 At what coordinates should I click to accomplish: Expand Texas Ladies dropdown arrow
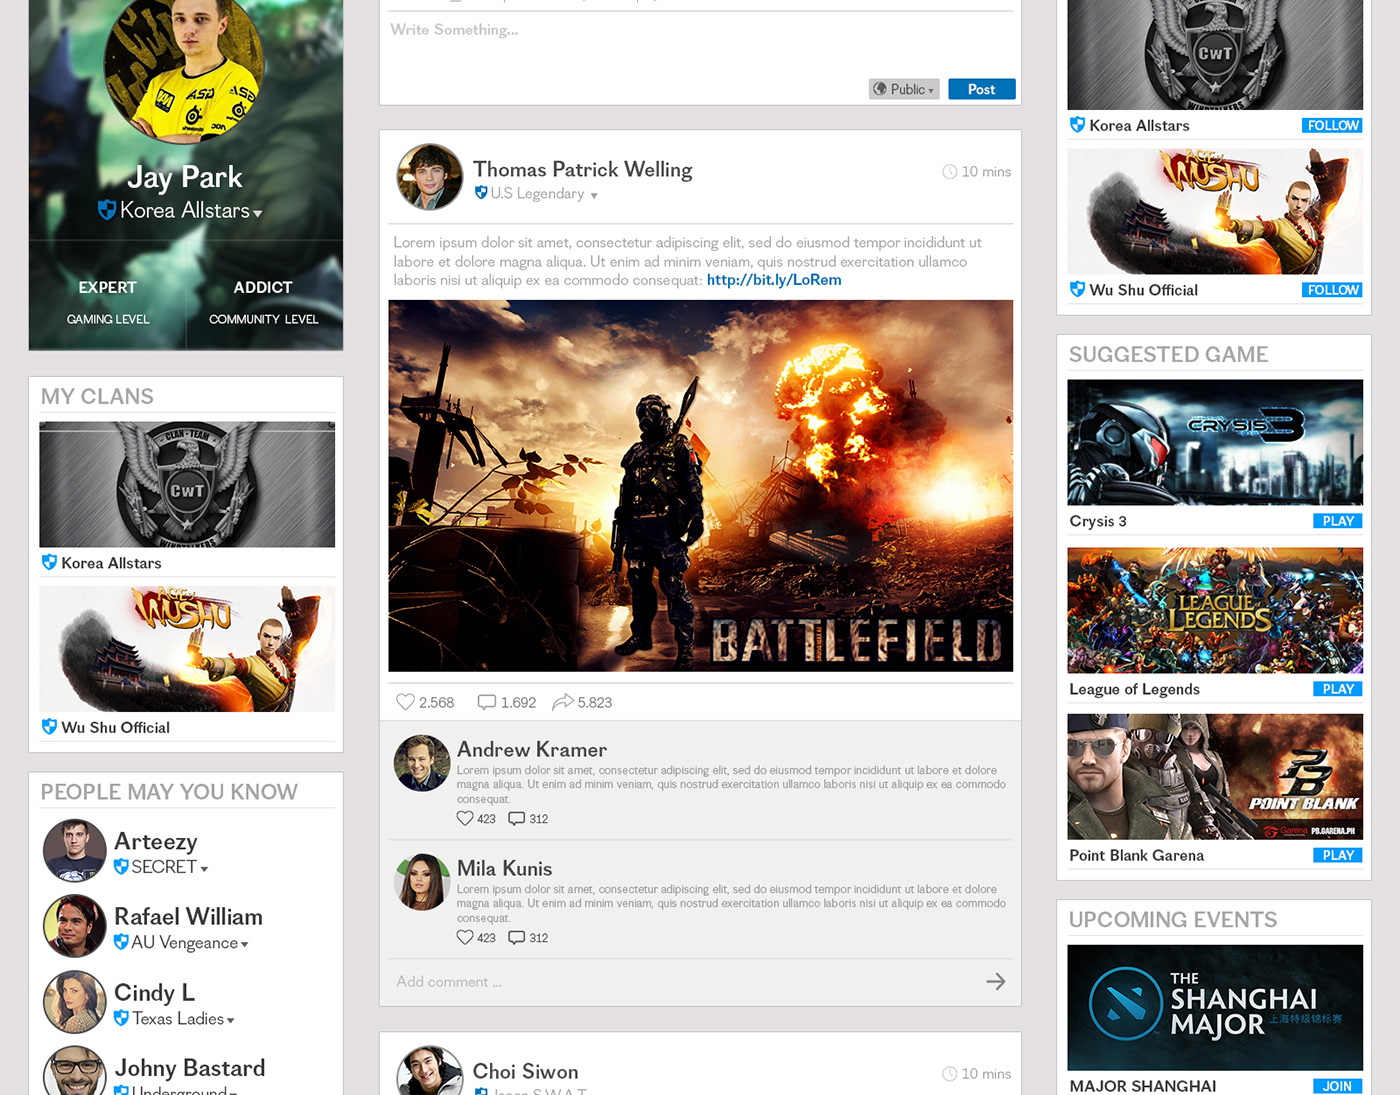pyautogui.click(x=231, y=1021)
